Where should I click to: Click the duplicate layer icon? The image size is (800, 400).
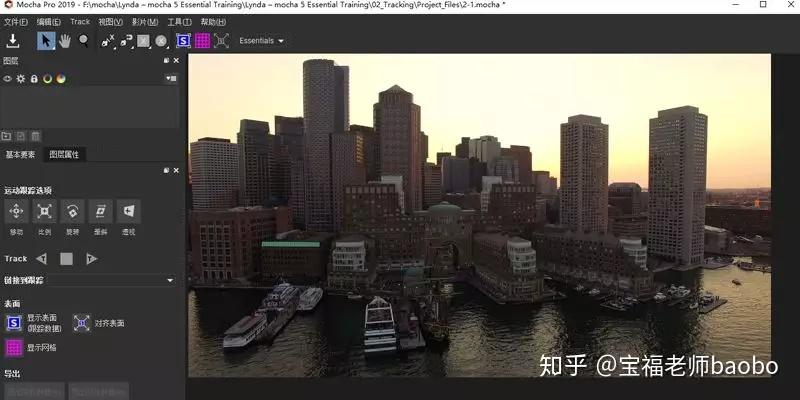pyautogui.click(x=21, y=136)
